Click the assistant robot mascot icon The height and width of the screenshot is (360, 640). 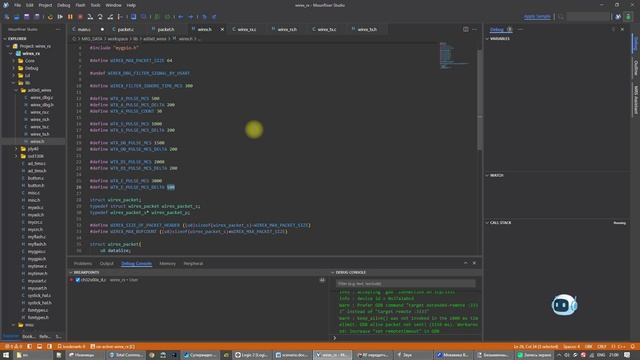(564, 304)
